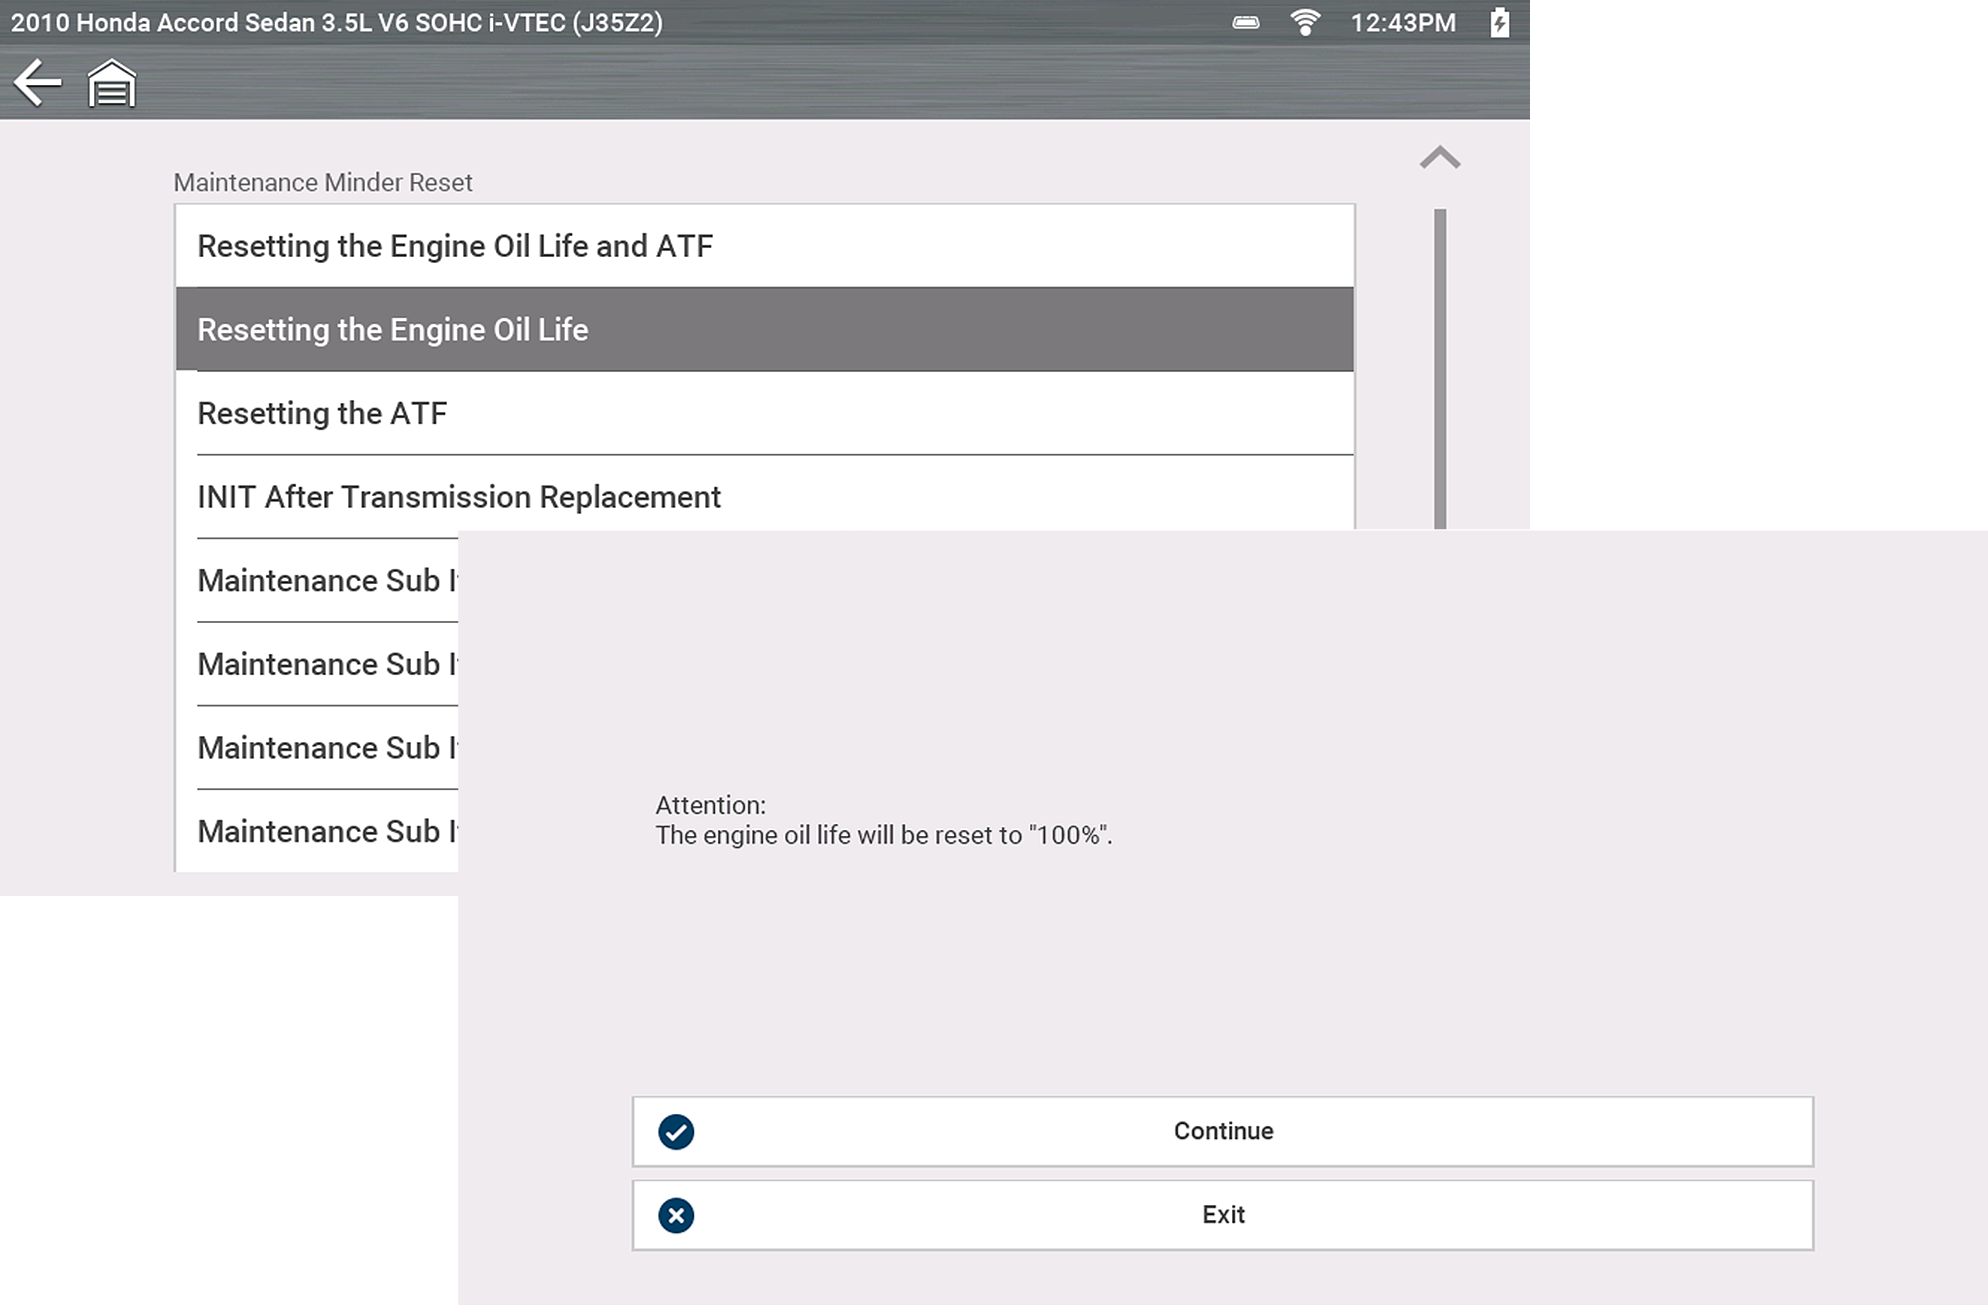
Task: Click the vehicle connection status icon
Action: [1246, 22]
